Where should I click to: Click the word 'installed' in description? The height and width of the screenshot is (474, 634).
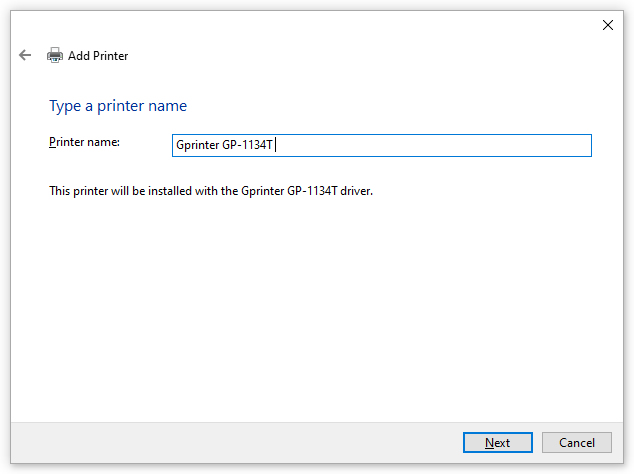pyautogui.click(x=170, y=191)
